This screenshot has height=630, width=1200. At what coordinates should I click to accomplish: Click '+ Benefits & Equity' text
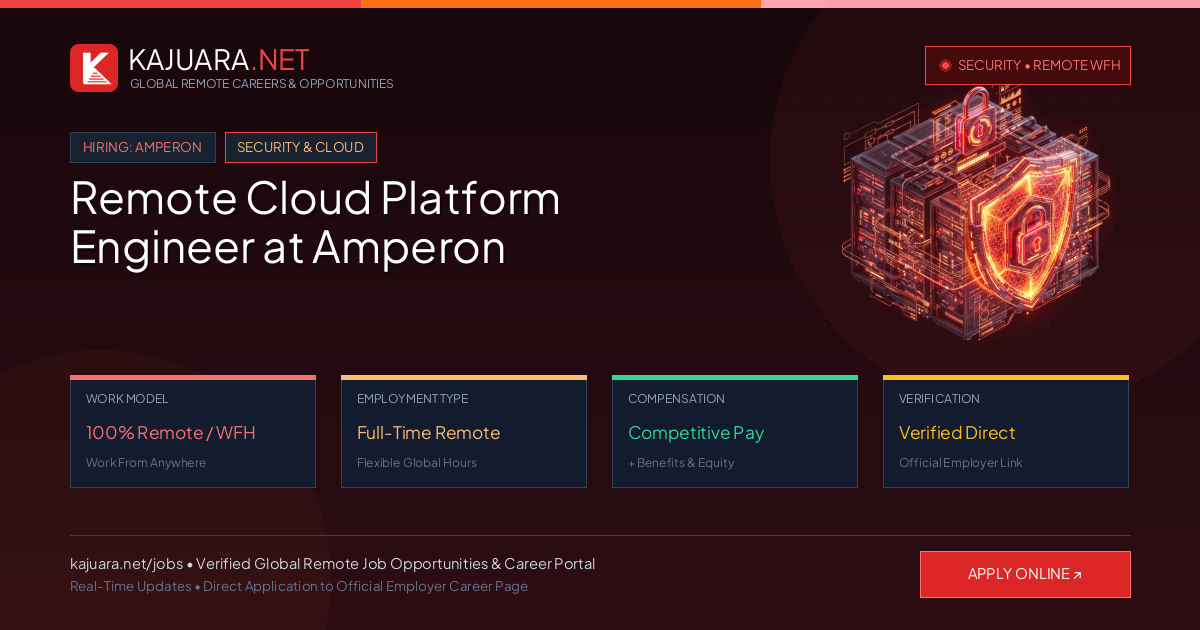tap(681, 463)
